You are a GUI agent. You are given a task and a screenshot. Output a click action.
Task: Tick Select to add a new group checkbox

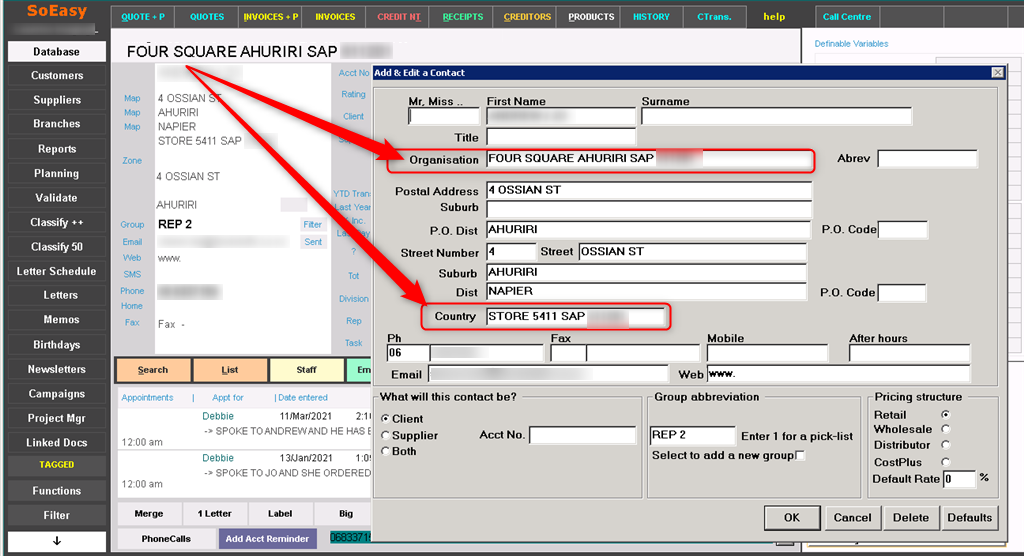point(801,455)
